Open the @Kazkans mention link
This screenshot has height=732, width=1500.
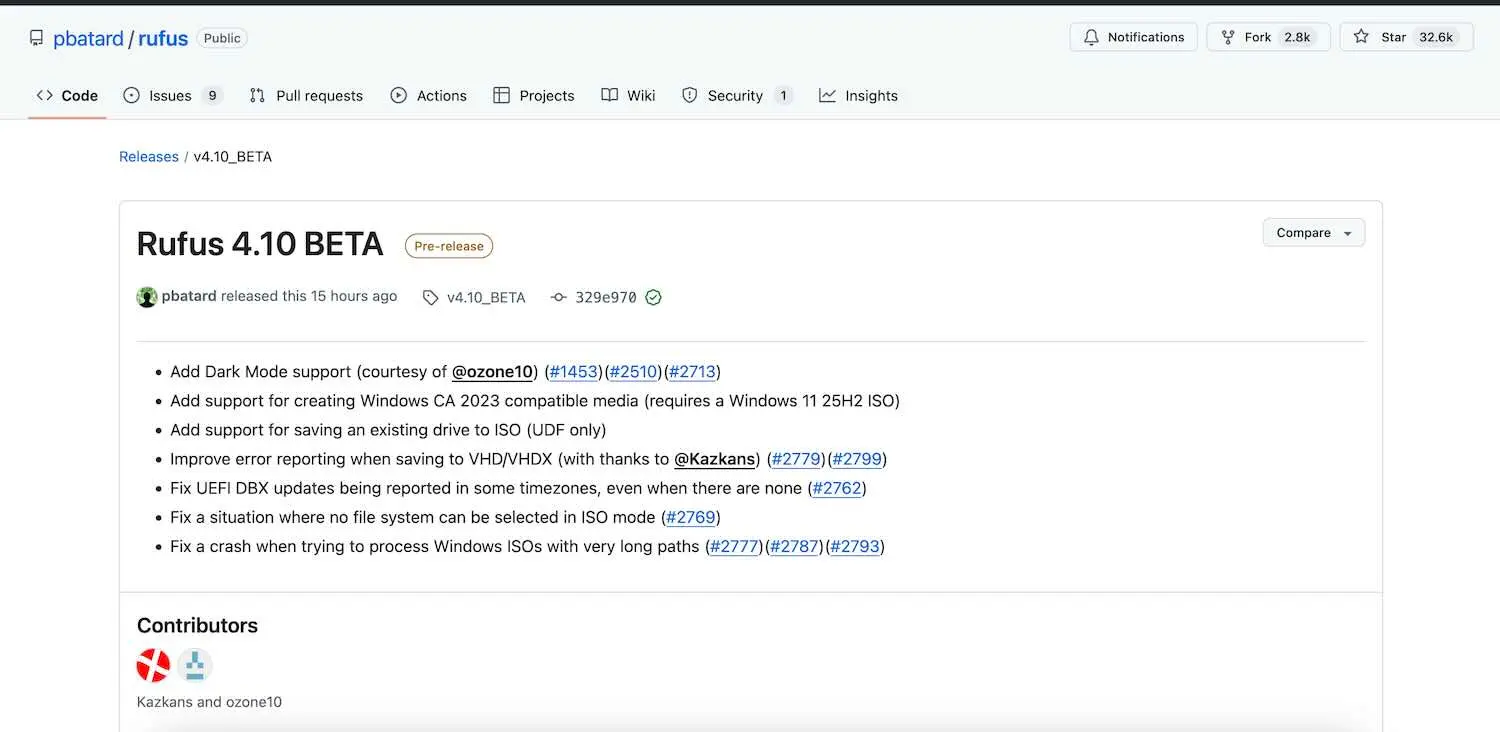(x=715, y=459)
